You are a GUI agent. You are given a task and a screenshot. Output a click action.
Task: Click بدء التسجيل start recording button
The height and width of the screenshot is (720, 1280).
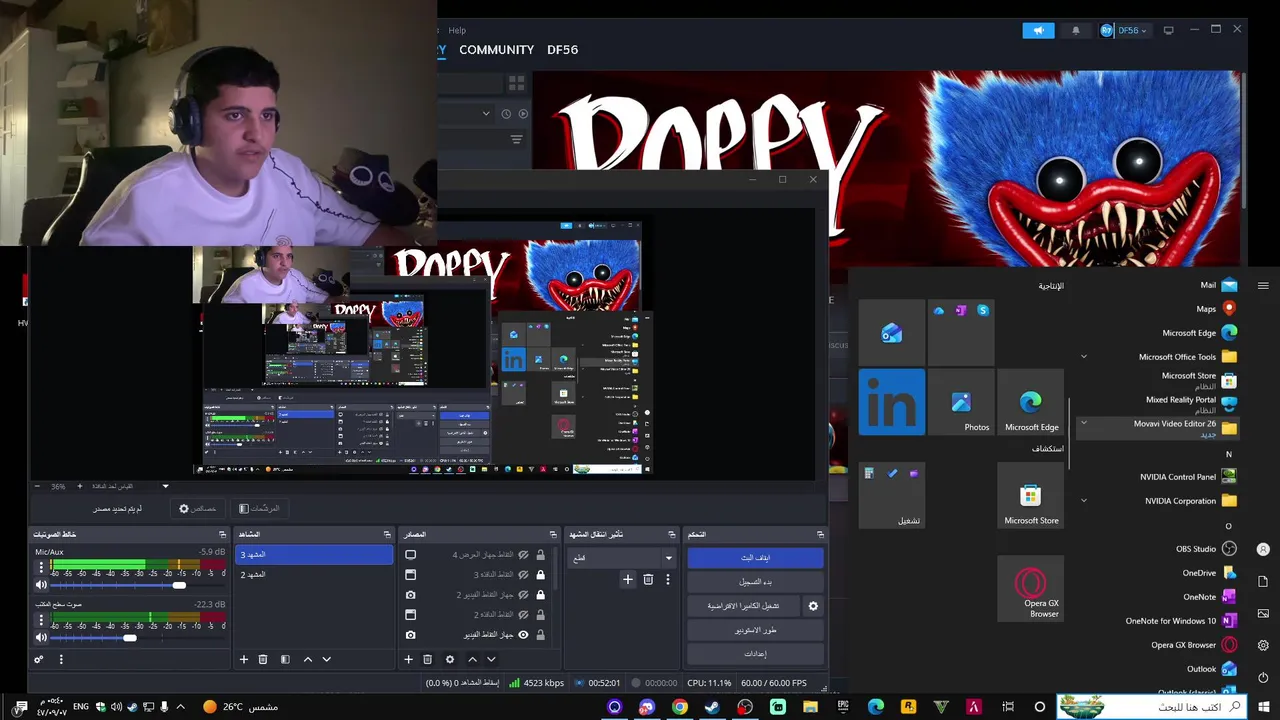[x=755, y=582]
